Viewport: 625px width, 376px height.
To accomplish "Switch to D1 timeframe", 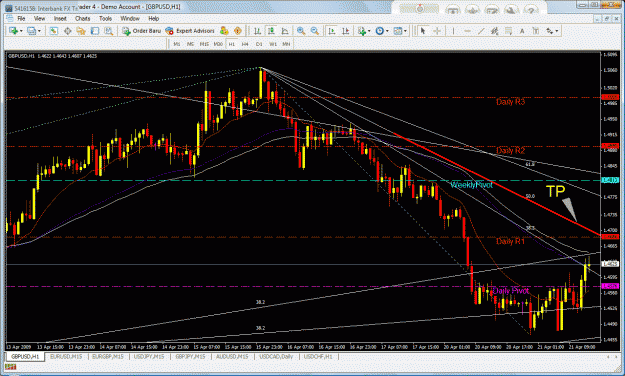I will (x=259, y=44).
